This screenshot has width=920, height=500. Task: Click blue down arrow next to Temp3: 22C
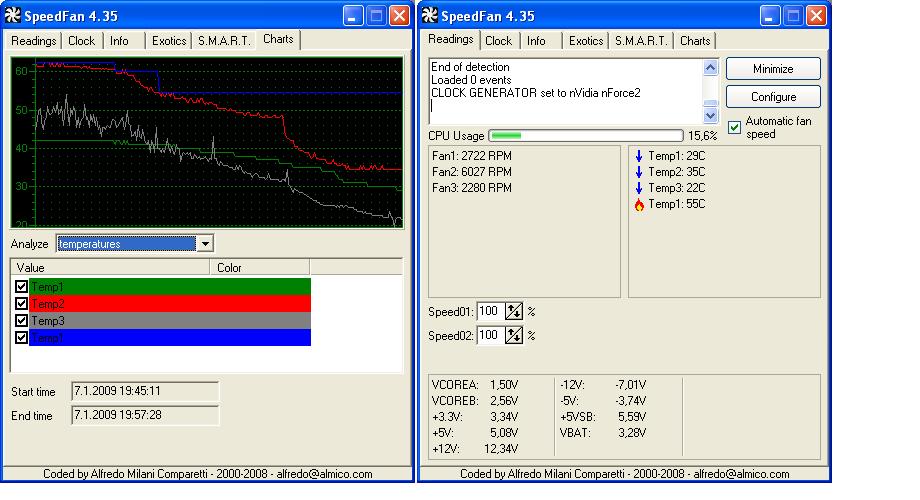pos(639,188)
